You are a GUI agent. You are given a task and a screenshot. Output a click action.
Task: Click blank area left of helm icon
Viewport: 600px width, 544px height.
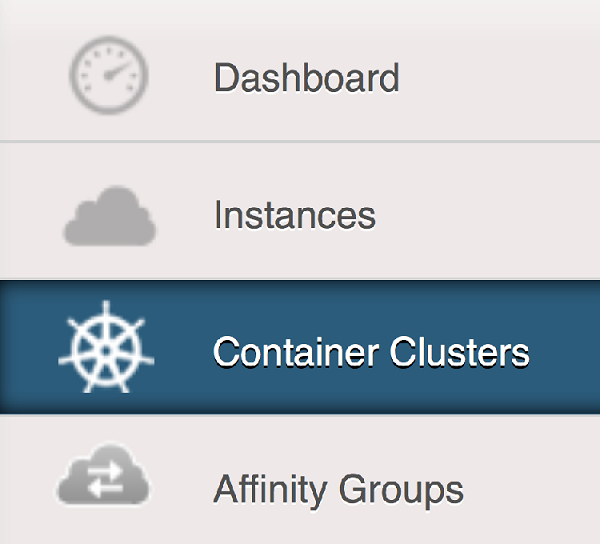[29, 347]
